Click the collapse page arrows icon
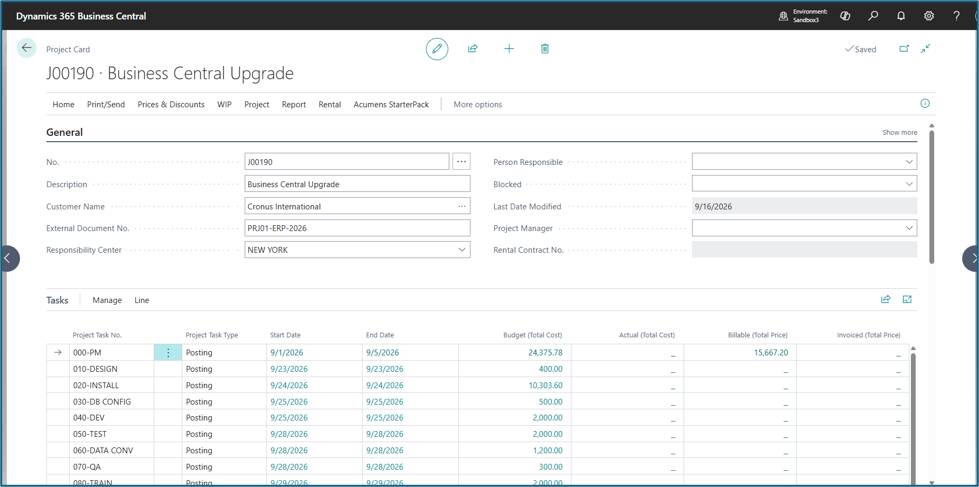 point(926,48)
